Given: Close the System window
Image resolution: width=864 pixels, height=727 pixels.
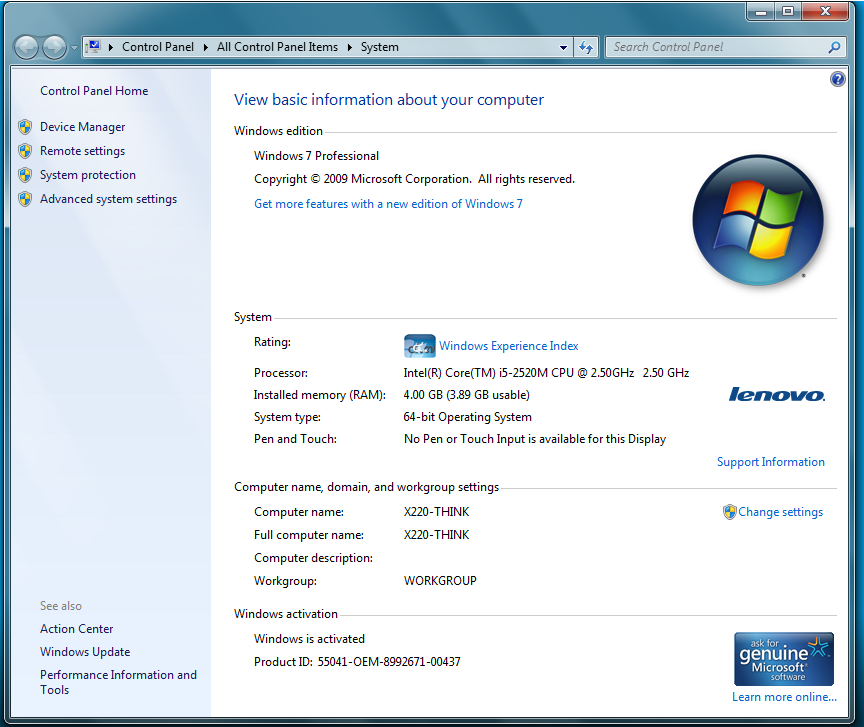Looking at the screenshot, I should [825, 11].
